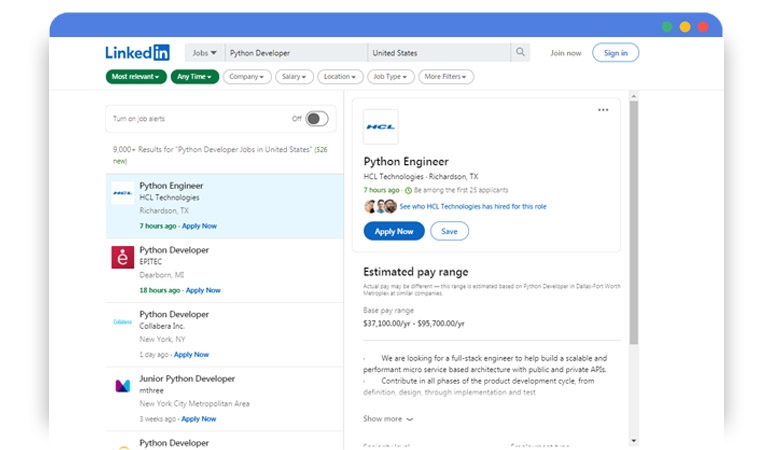Click the Collabera company logo

[122, 322]
